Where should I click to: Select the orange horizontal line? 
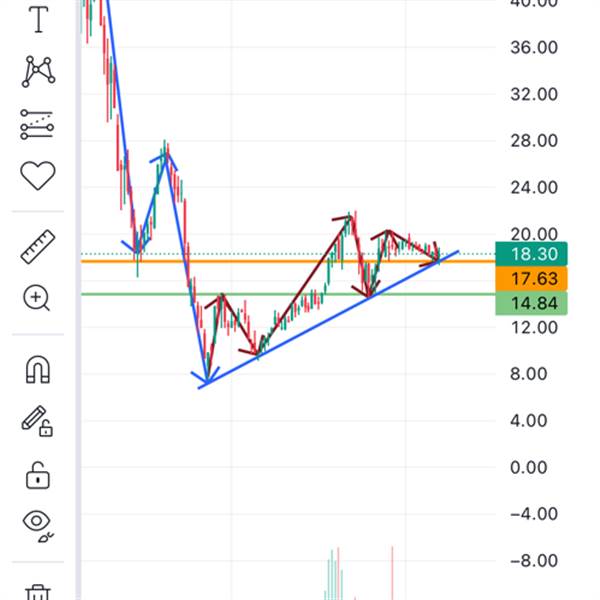click(287, 261)
